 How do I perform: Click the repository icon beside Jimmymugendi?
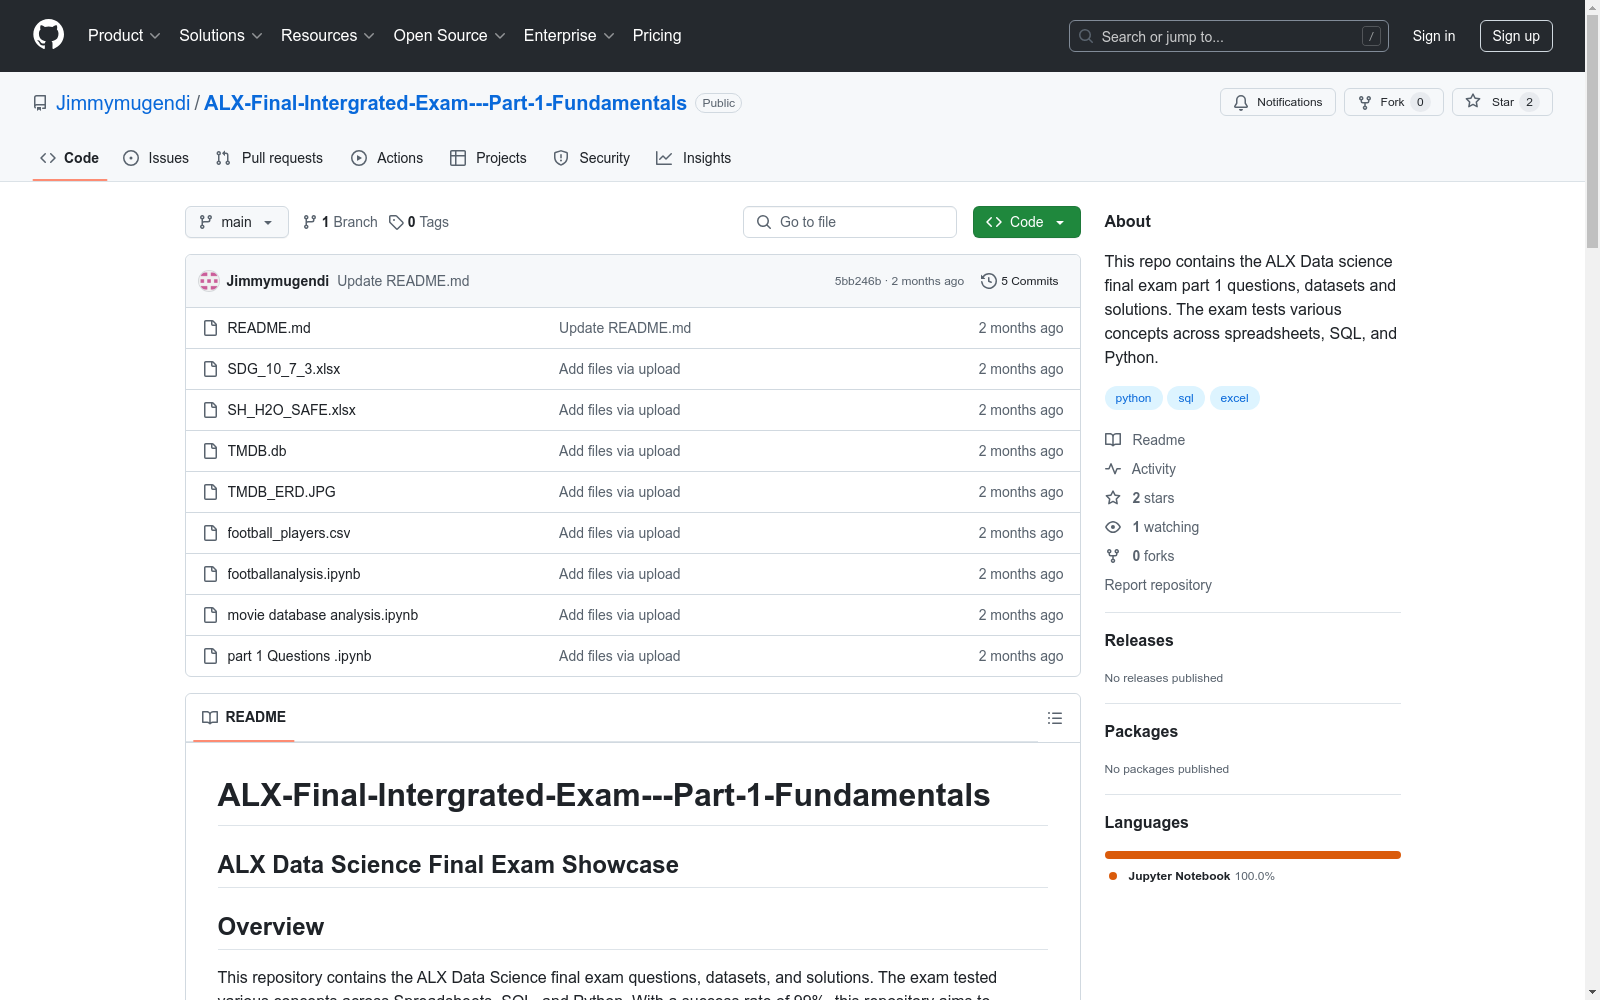(x=40, y=103)
